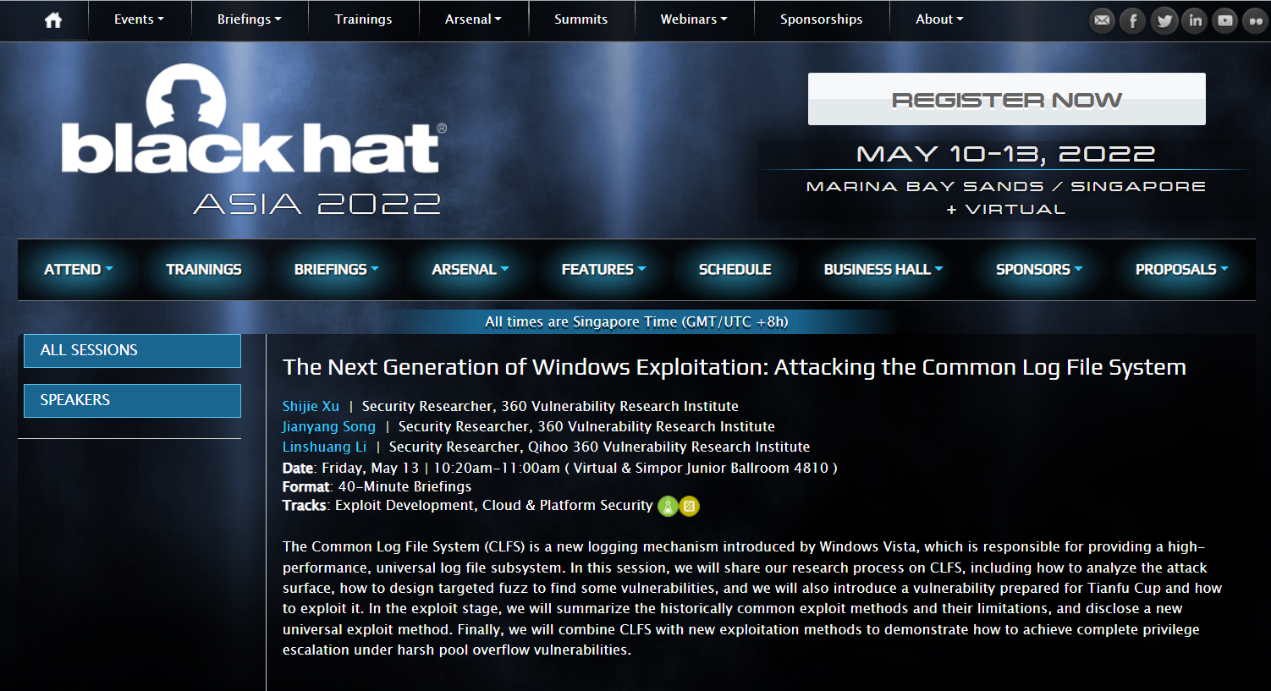Viewport: 1271px width, 691px height.
Task: Expand the PROPOSALS dropdown menu
Action: click(1181, 269)
